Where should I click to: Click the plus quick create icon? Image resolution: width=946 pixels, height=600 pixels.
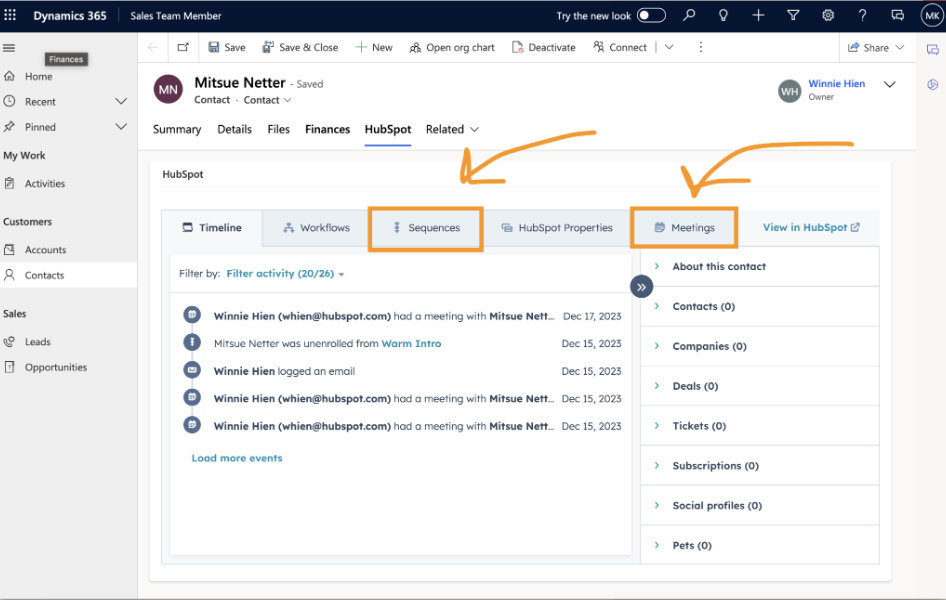click(758, 15)
